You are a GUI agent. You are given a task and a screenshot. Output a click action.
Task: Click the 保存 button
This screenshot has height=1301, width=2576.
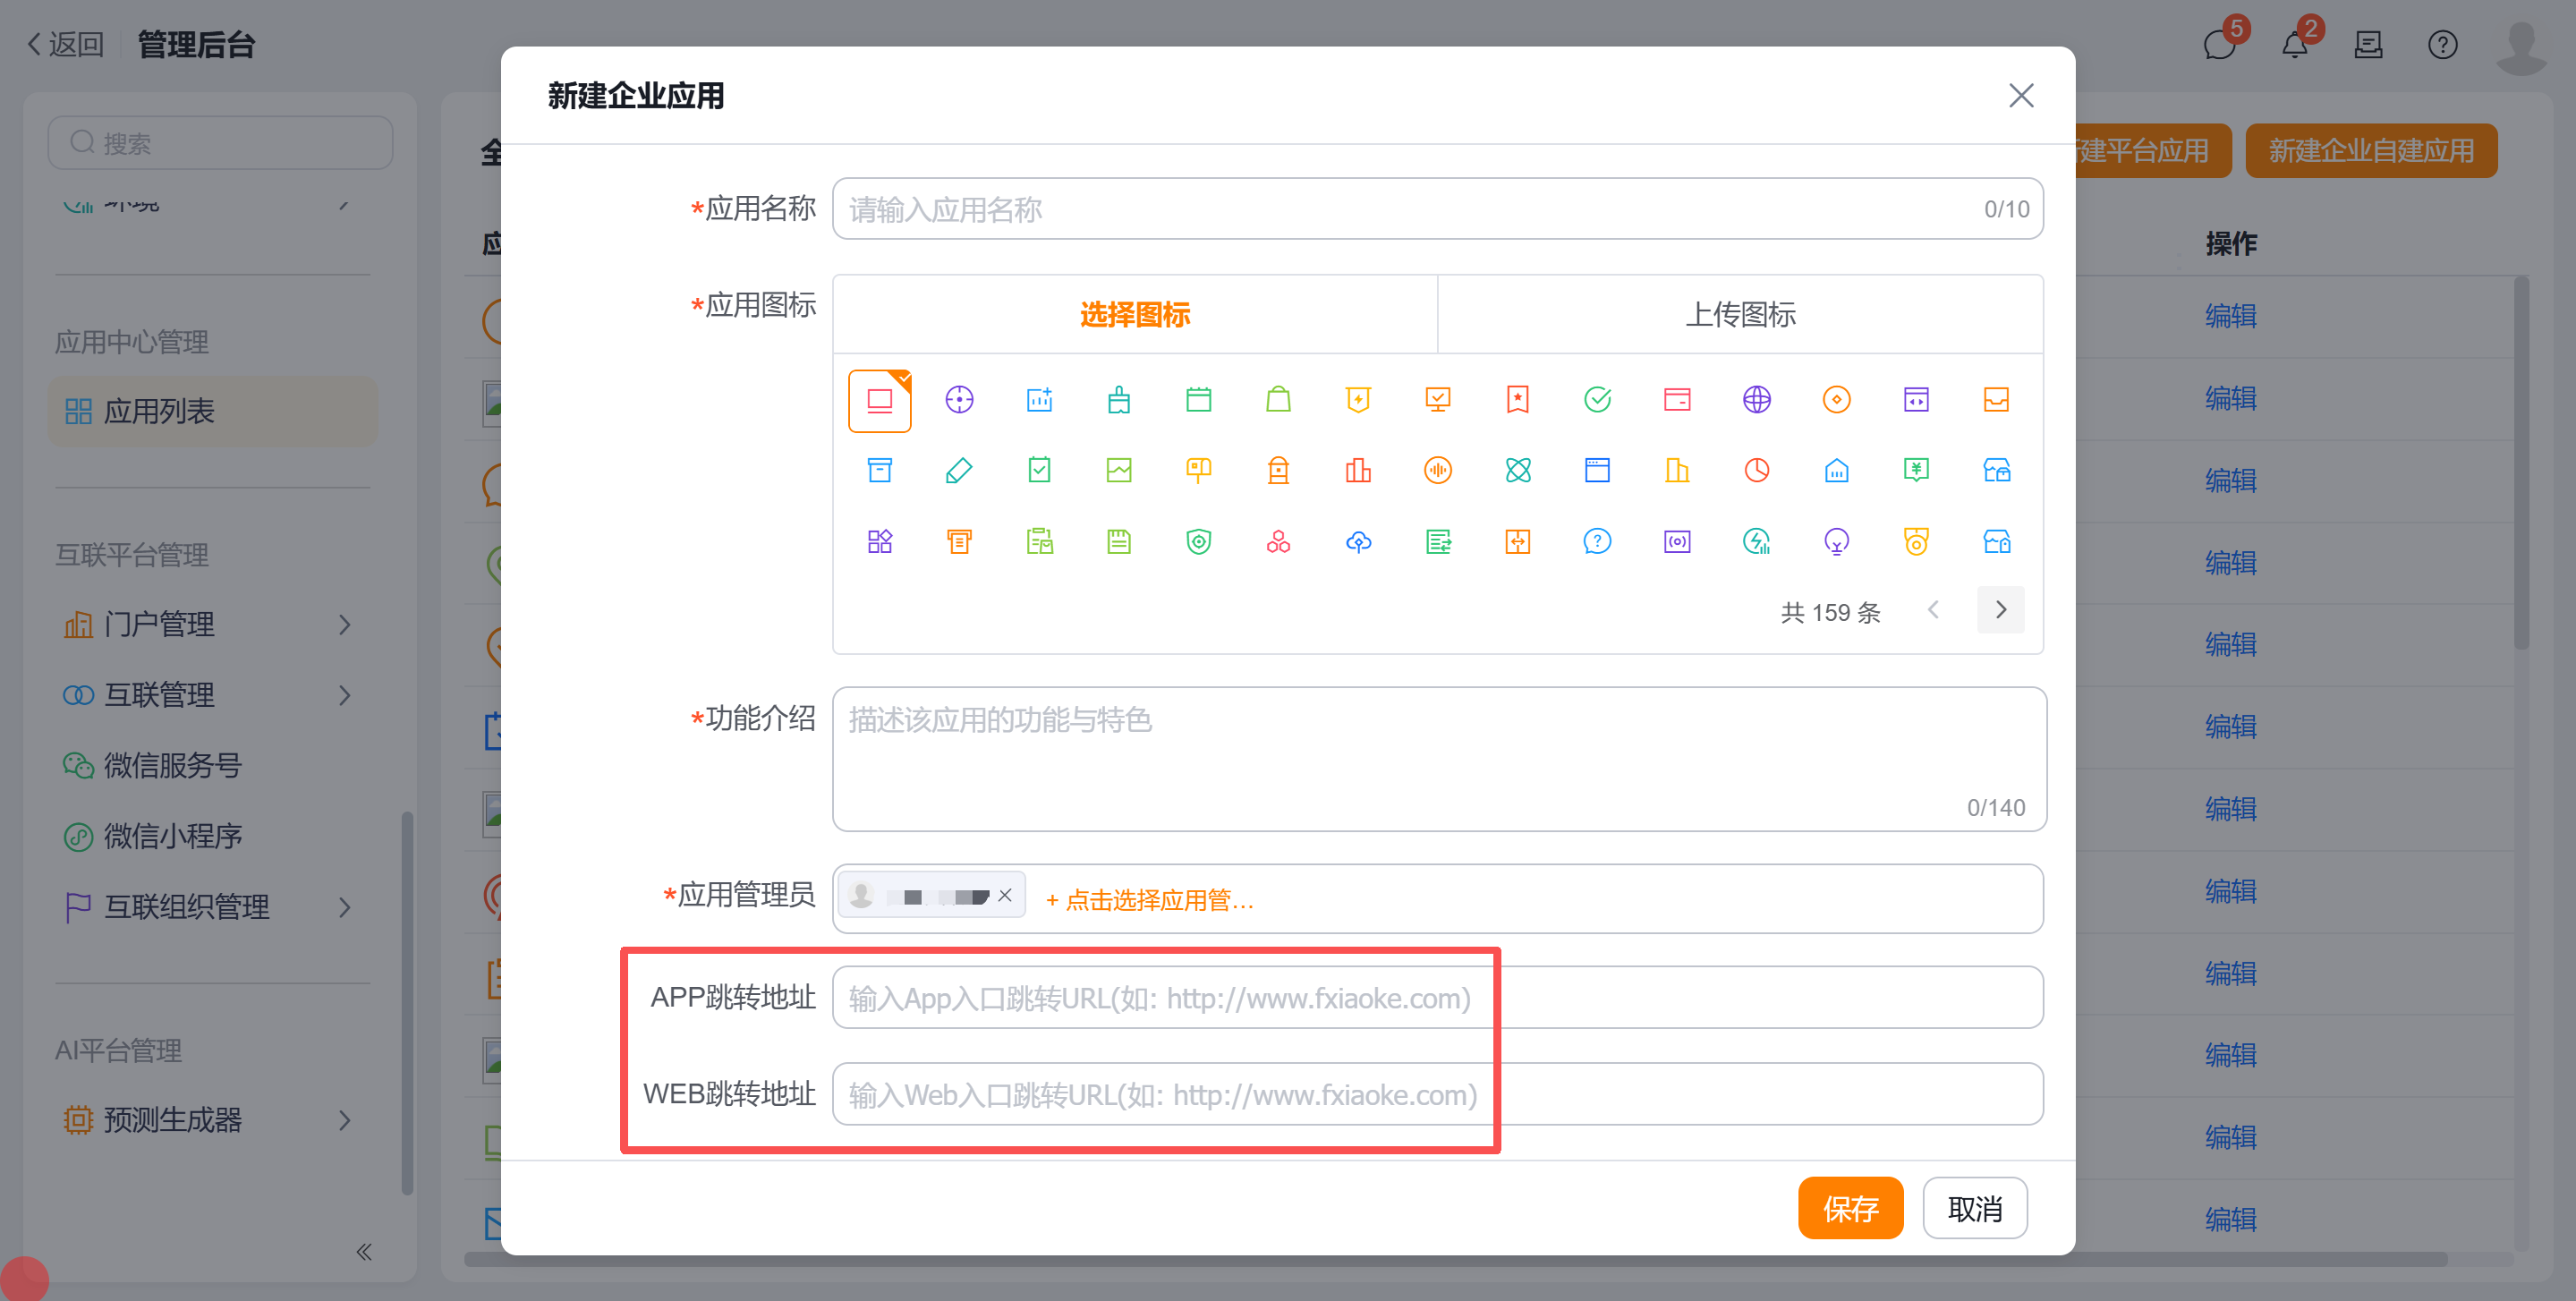1849,1208
